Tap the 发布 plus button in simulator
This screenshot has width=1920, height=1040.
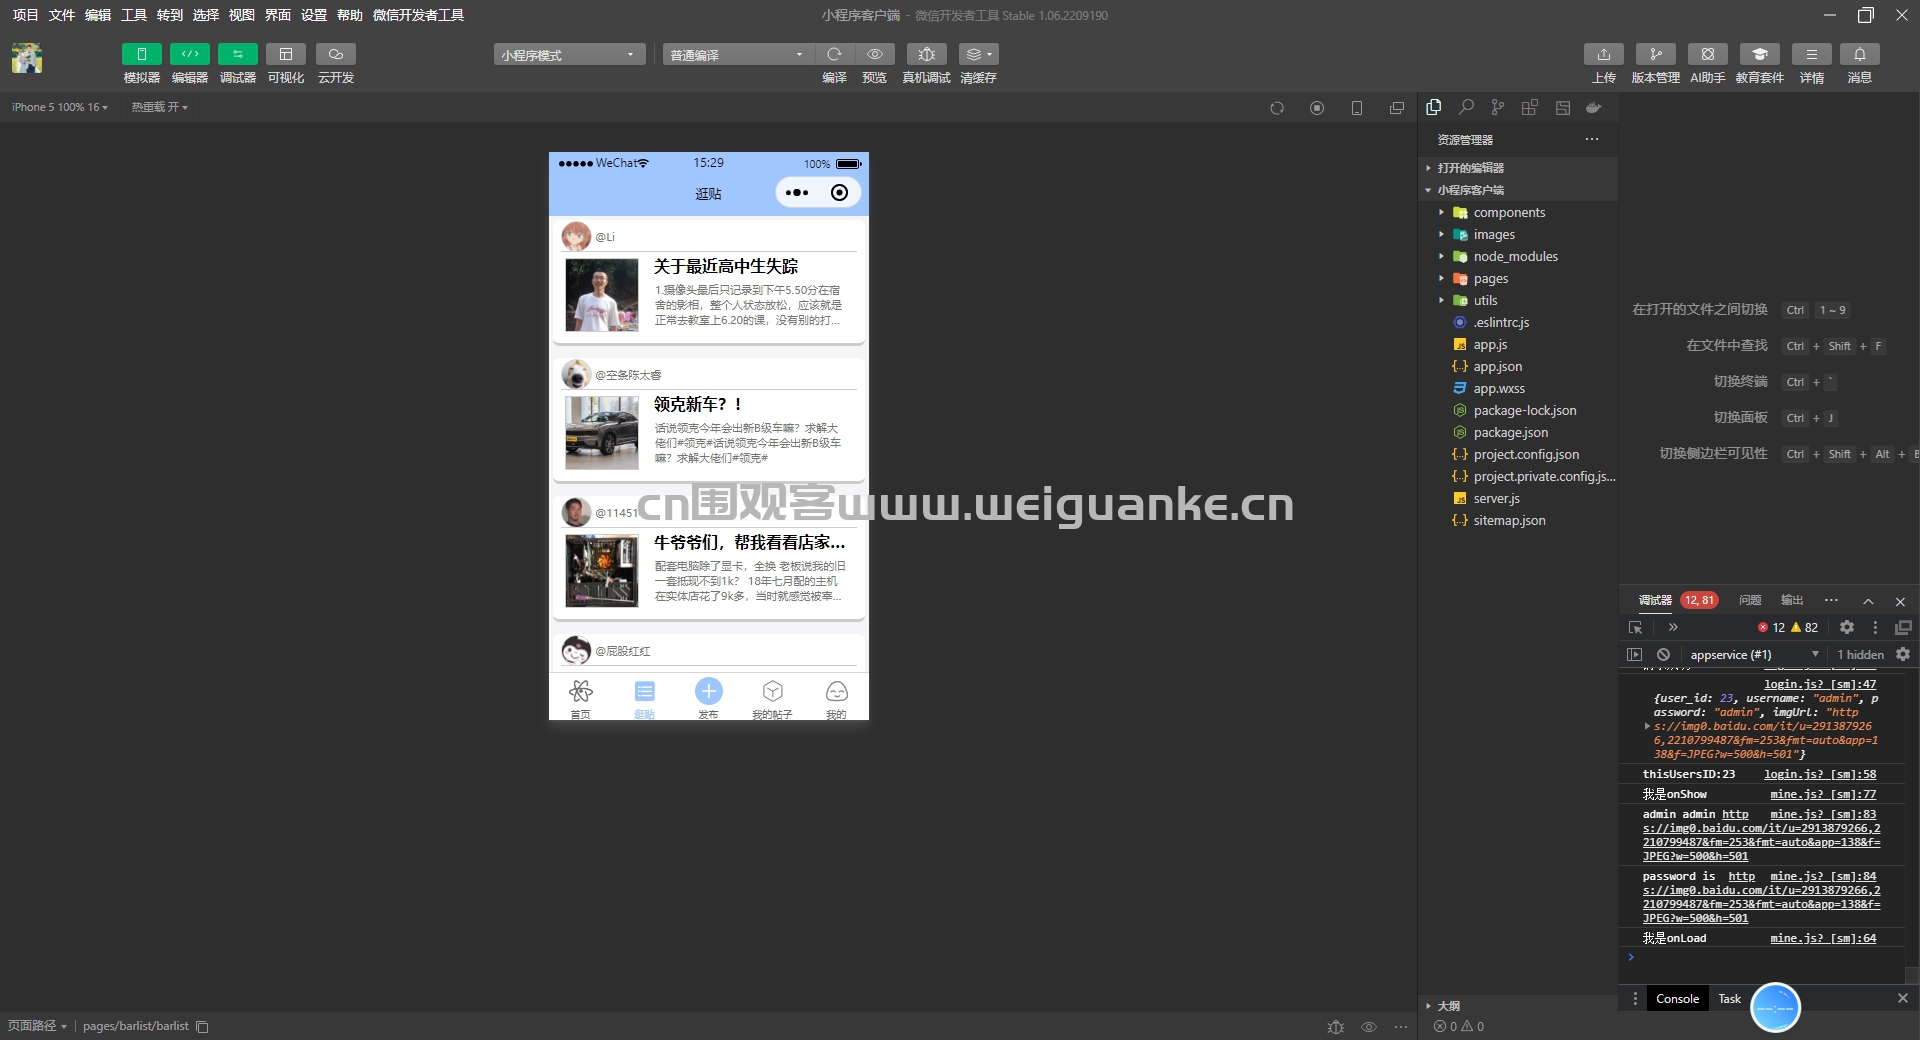click(x=708, y=691)
